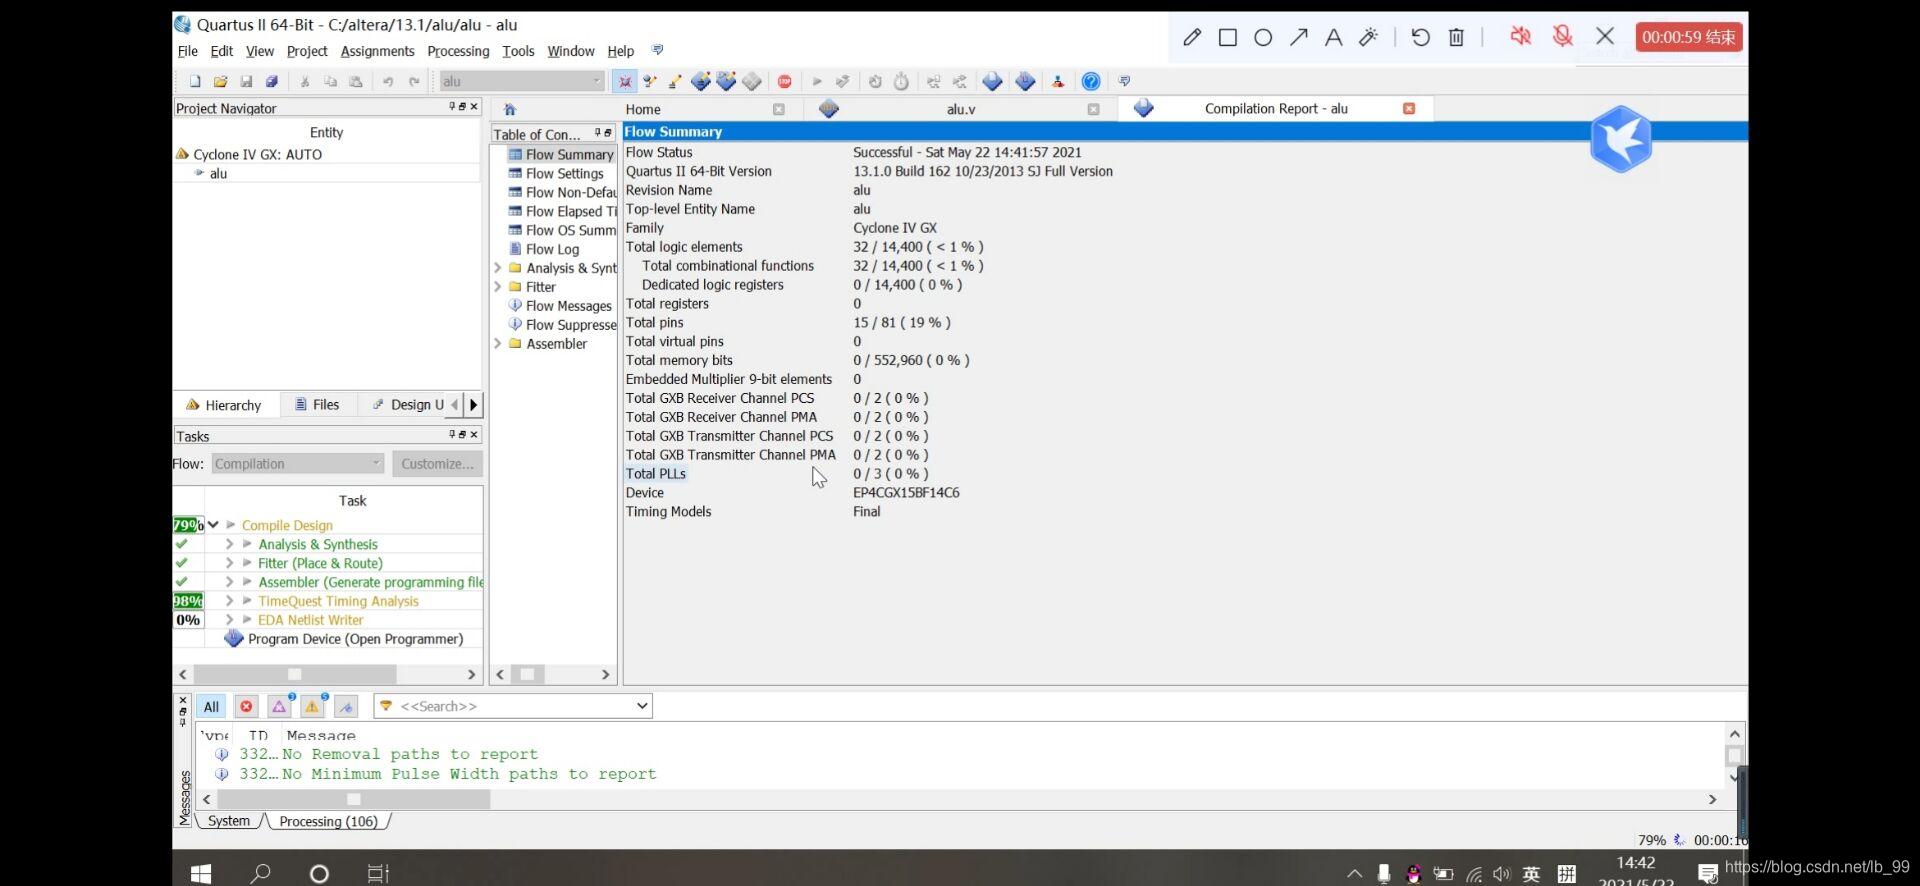This screenshot has width=1920, height=886.
Task: Toggle the speaker mute in the recorder bar
Action: click(x=1520, y=37)
